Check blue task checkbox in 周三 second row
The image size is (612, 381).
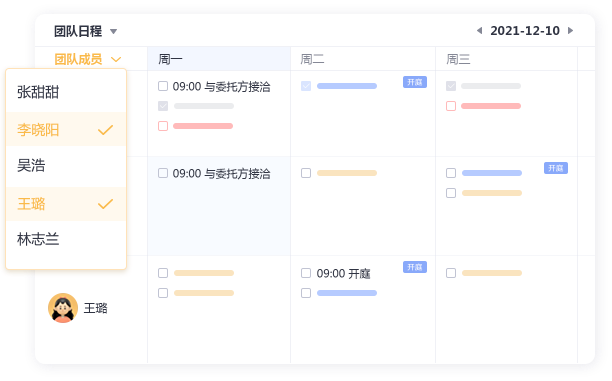click(x=451, y=173)
